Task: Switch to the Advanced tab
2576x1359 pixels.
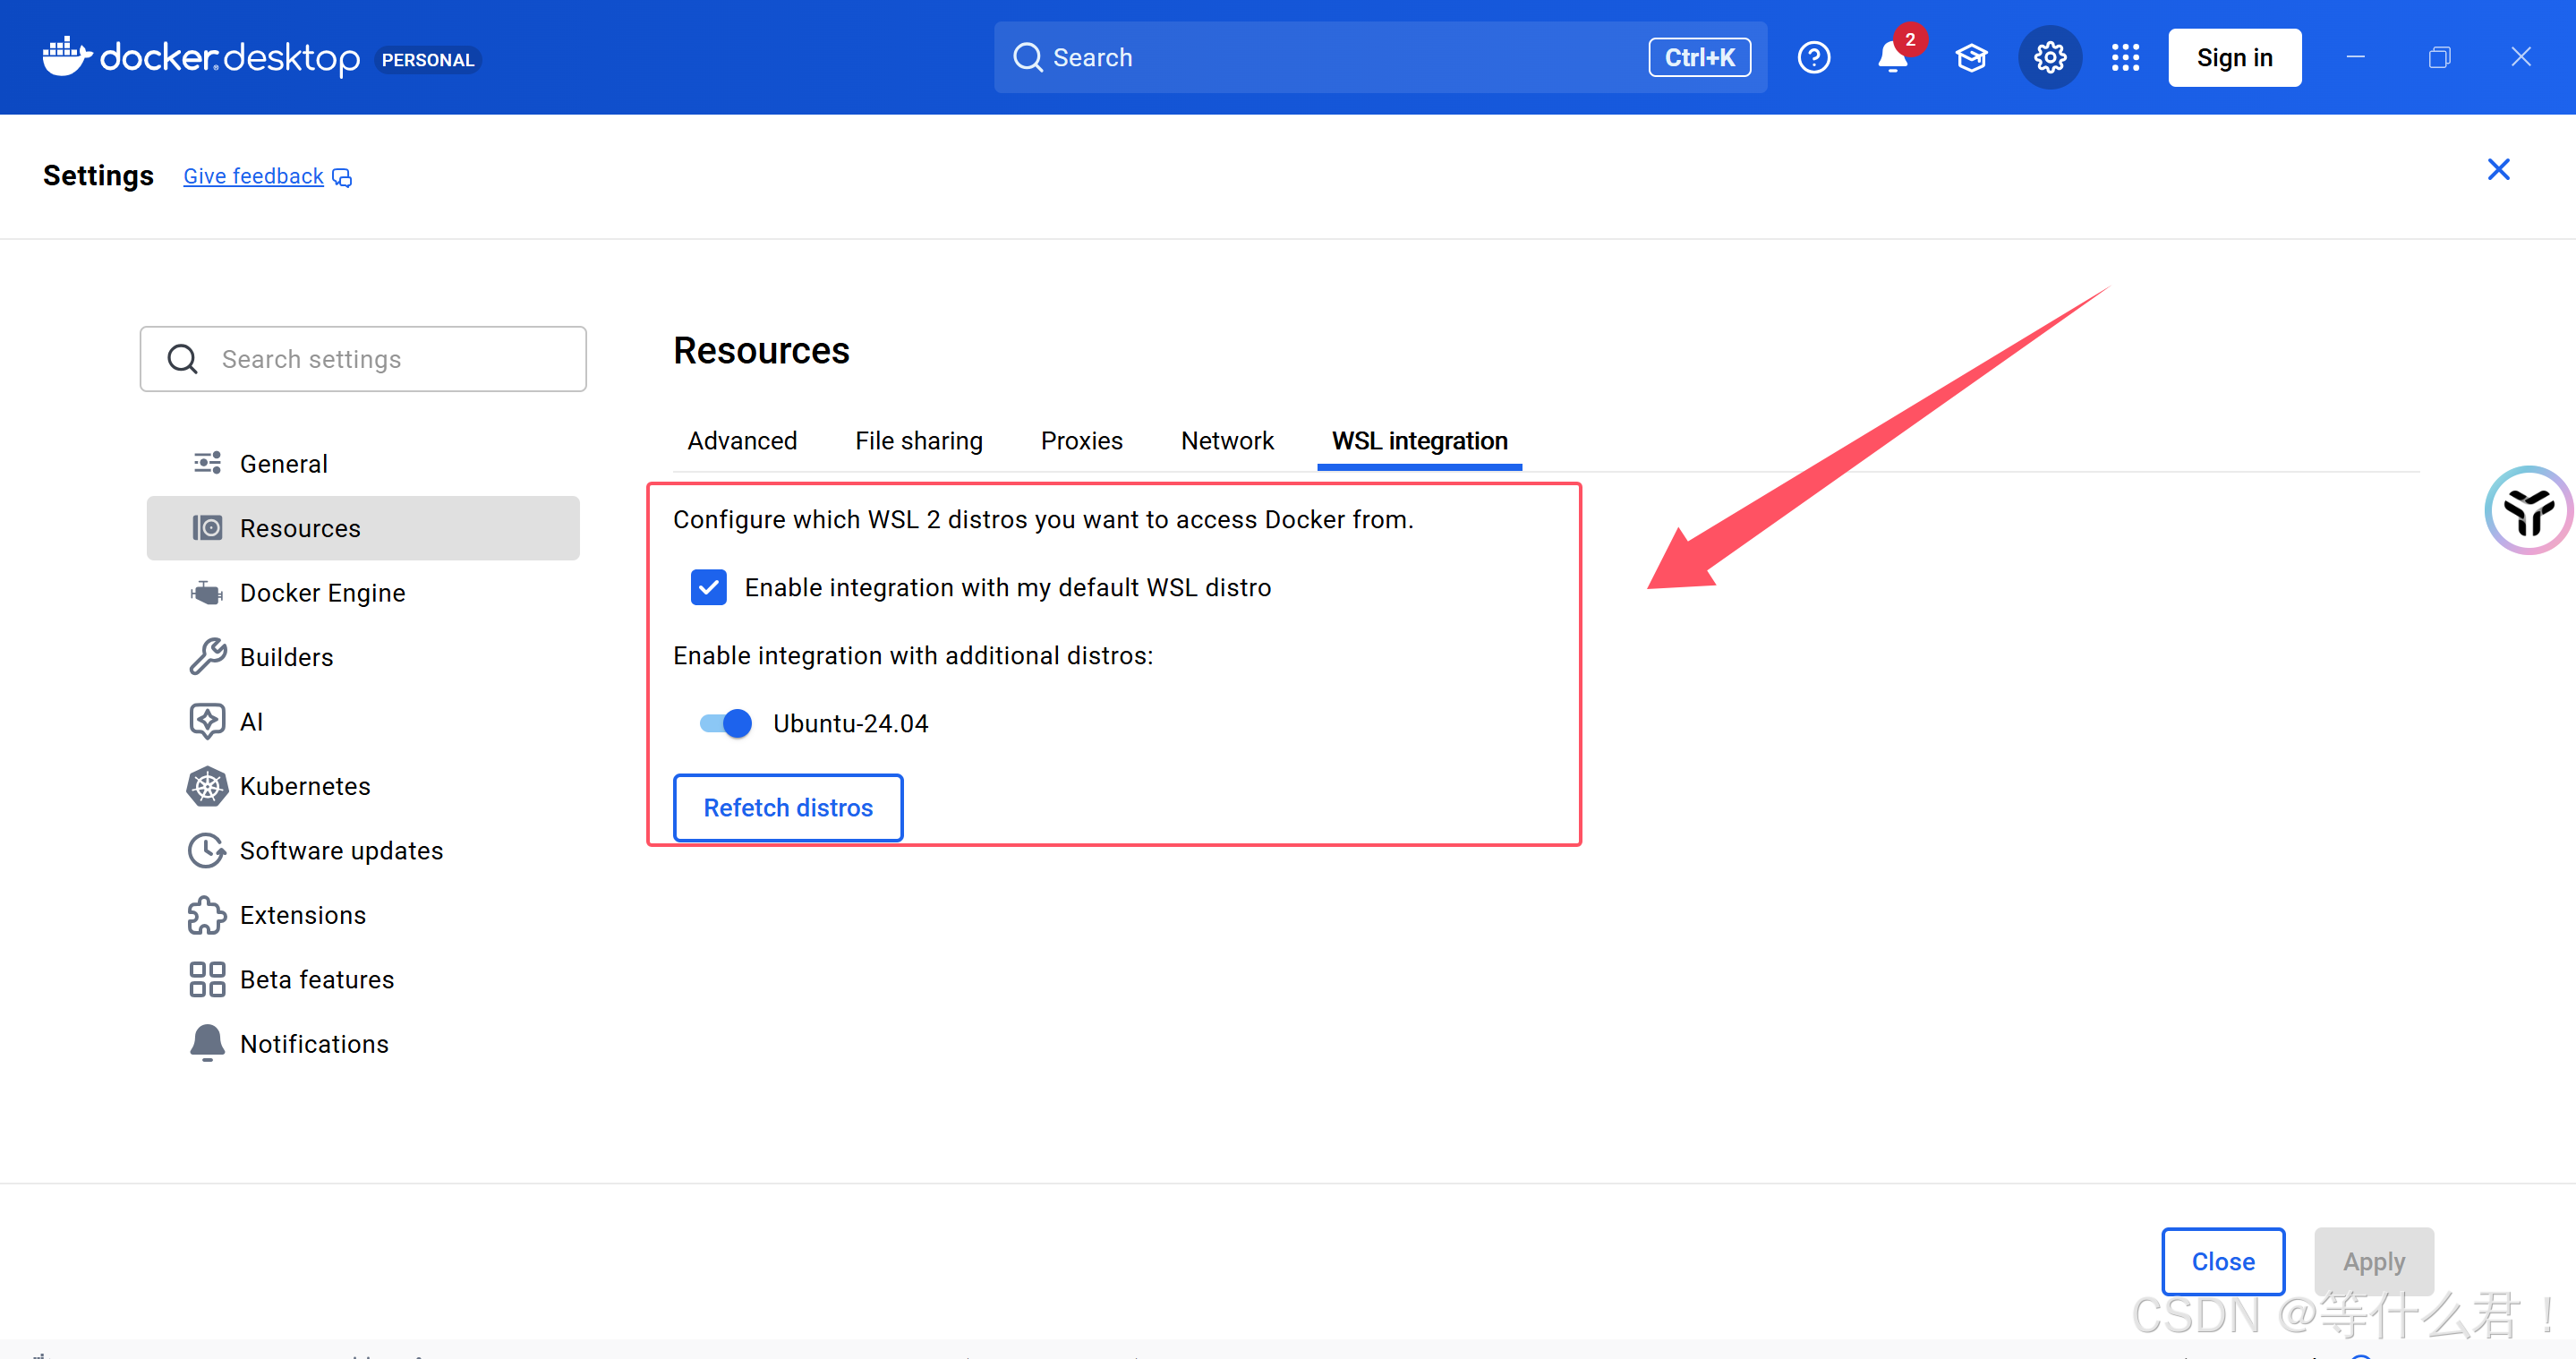Action: pyautogui.click(x=742, y=441)
